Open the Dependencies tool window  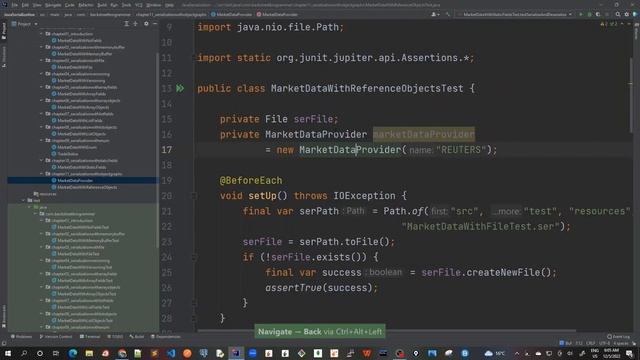[166, 337]
